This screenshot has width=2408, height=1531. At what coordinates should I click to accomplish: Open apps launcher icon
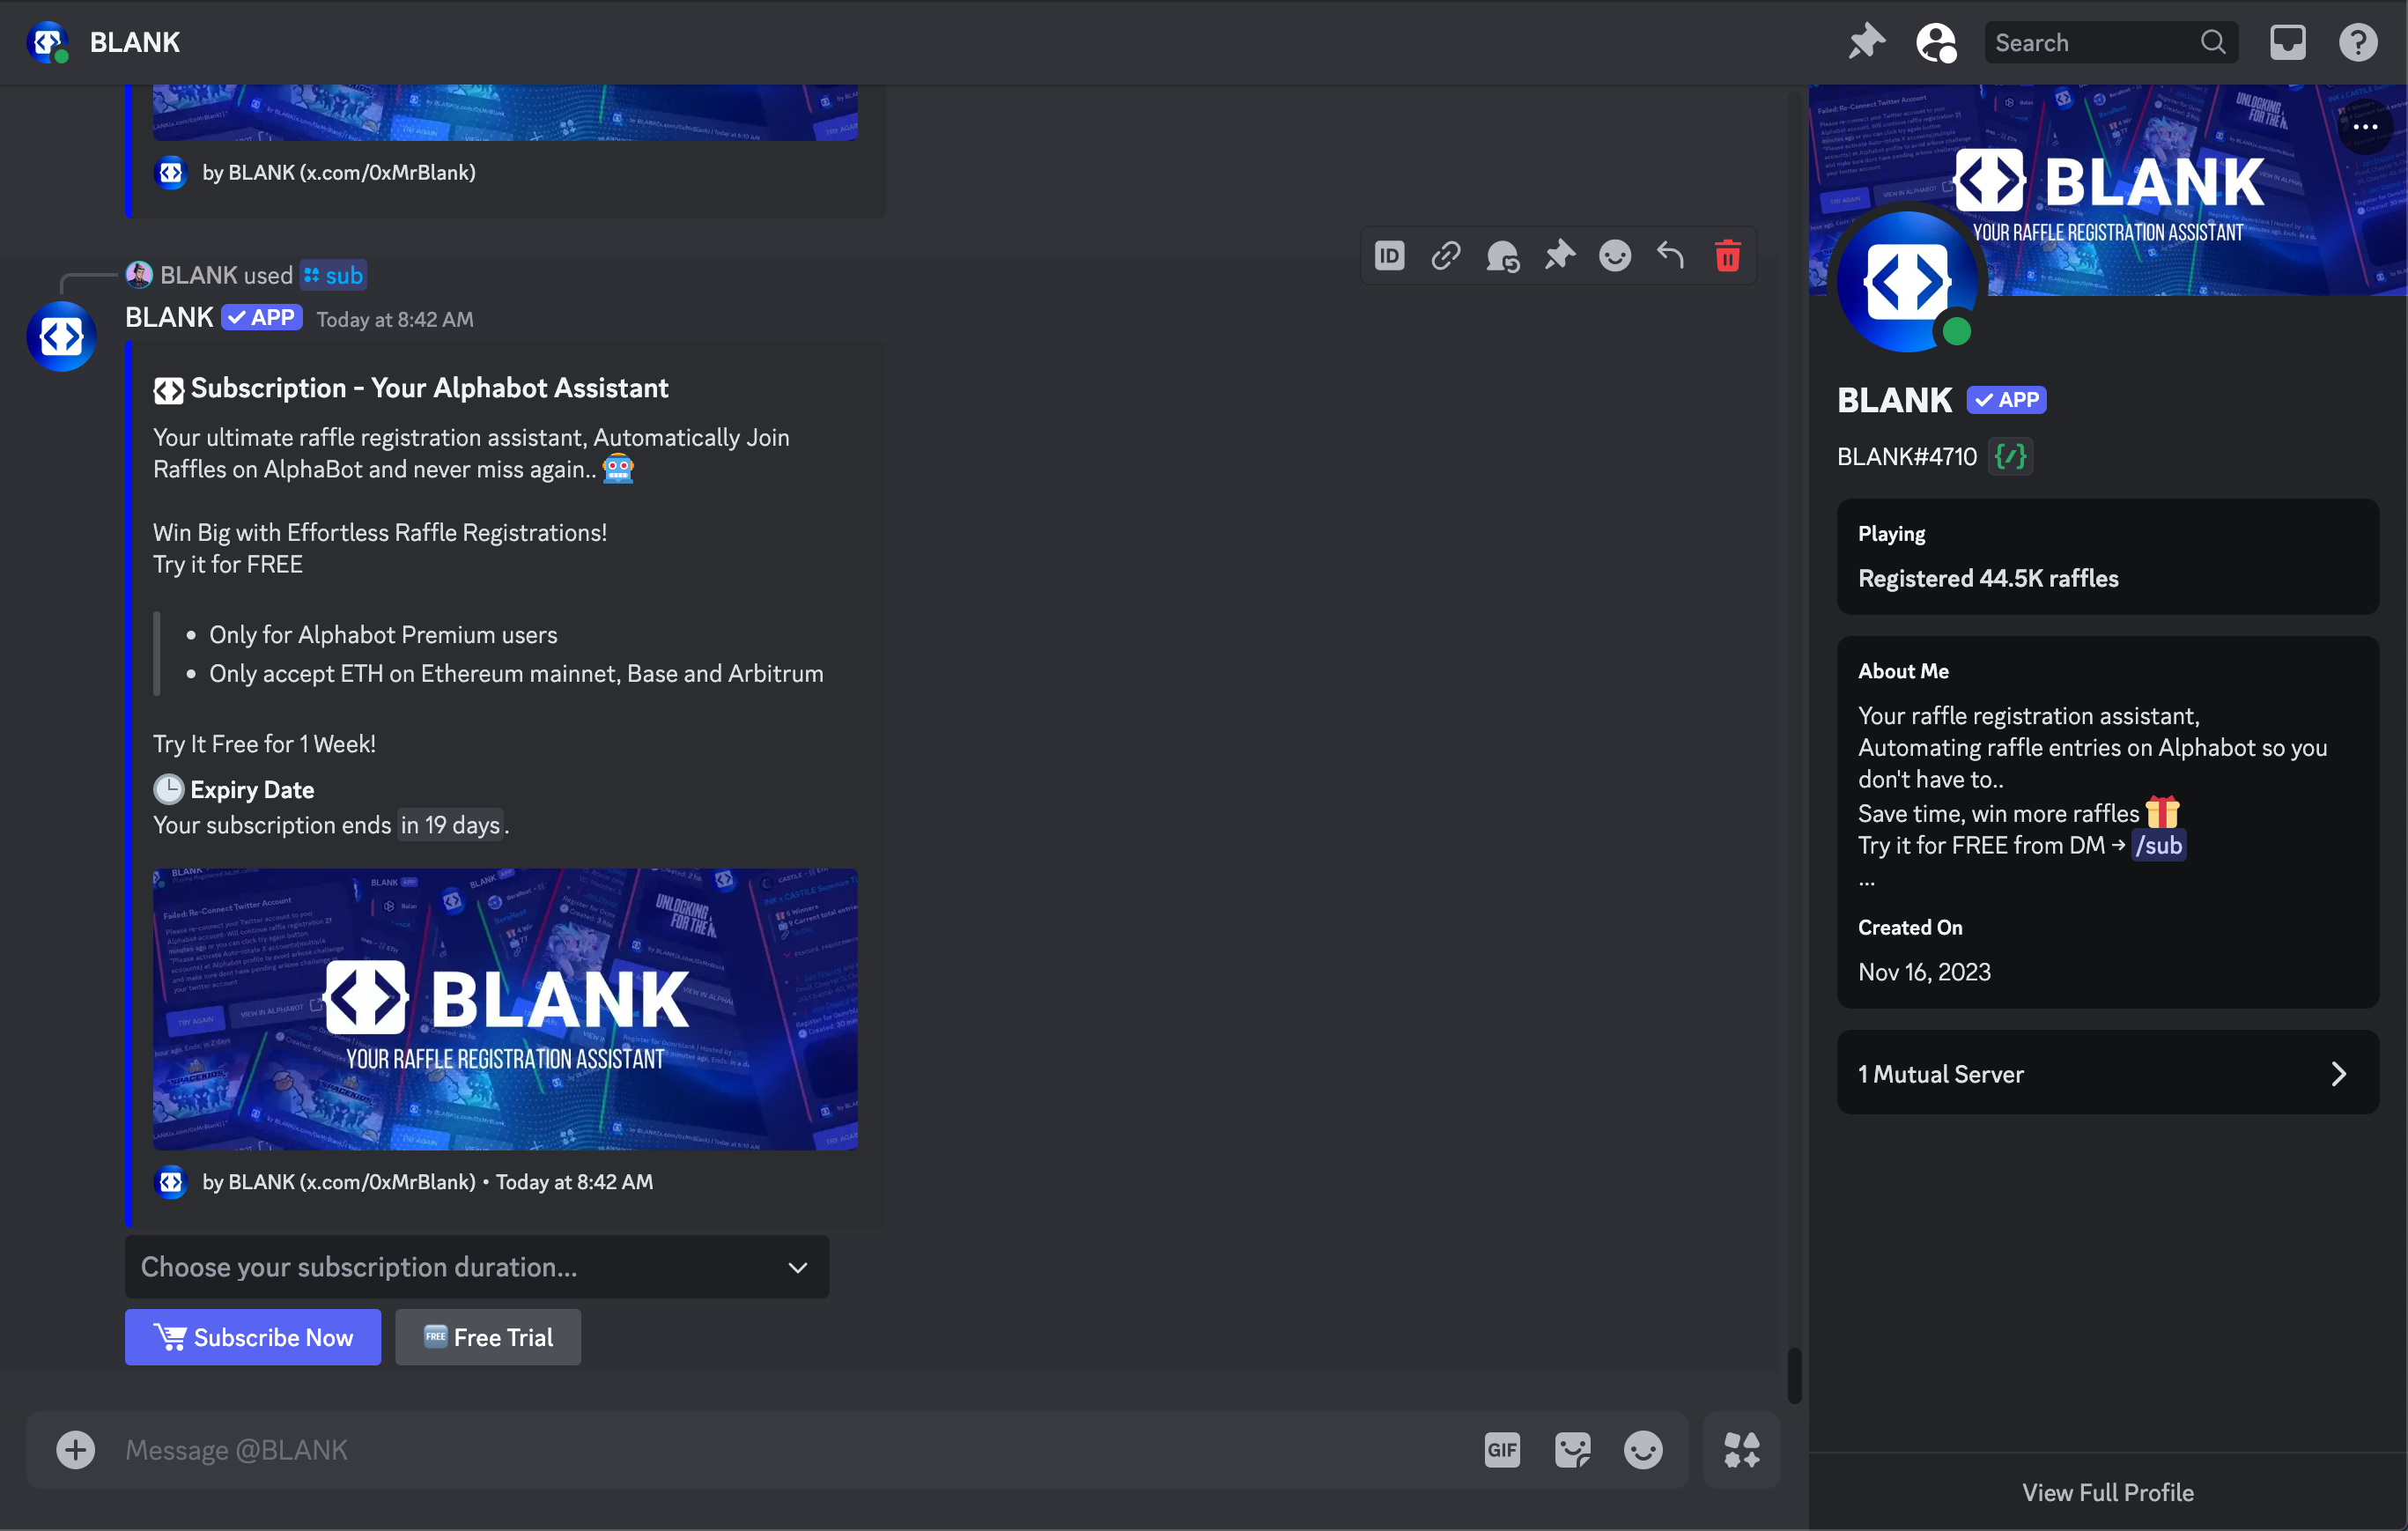coord(1742,1449)
